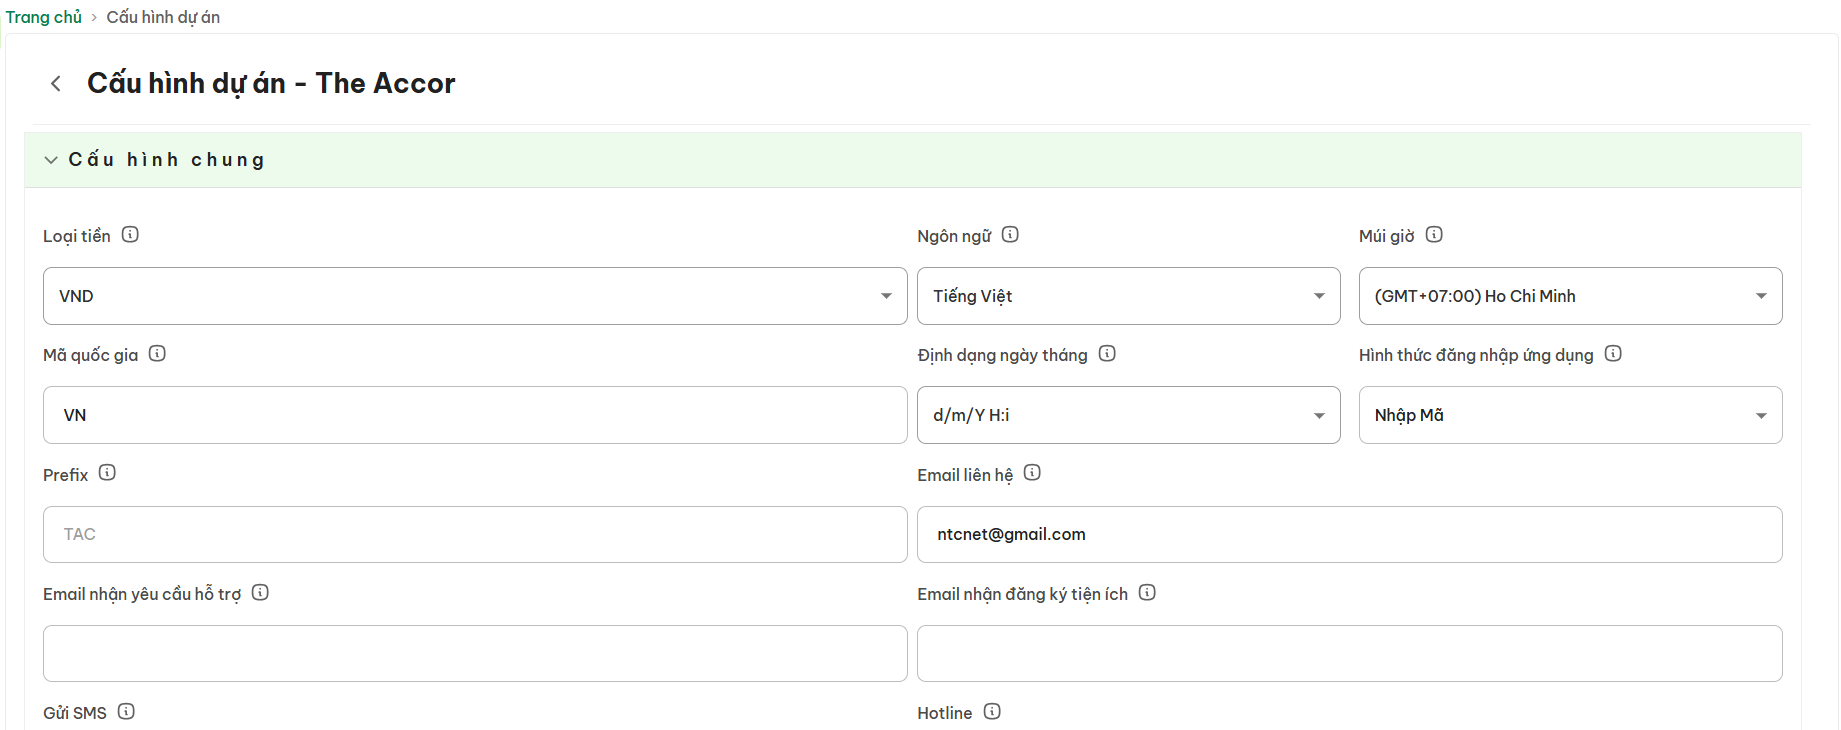Collapse the Cấu hình chung section

click(x=51, y=160)
